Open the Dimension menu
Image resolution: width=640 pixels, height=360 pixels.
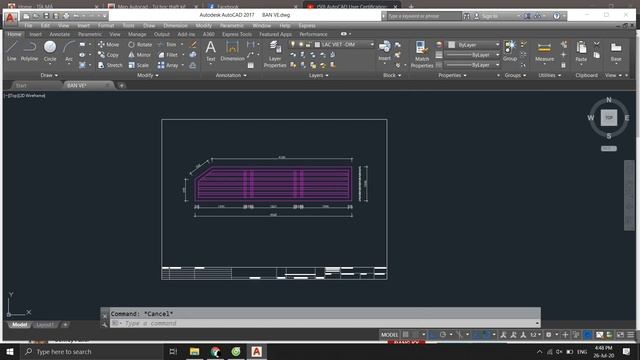coord(175,25)
